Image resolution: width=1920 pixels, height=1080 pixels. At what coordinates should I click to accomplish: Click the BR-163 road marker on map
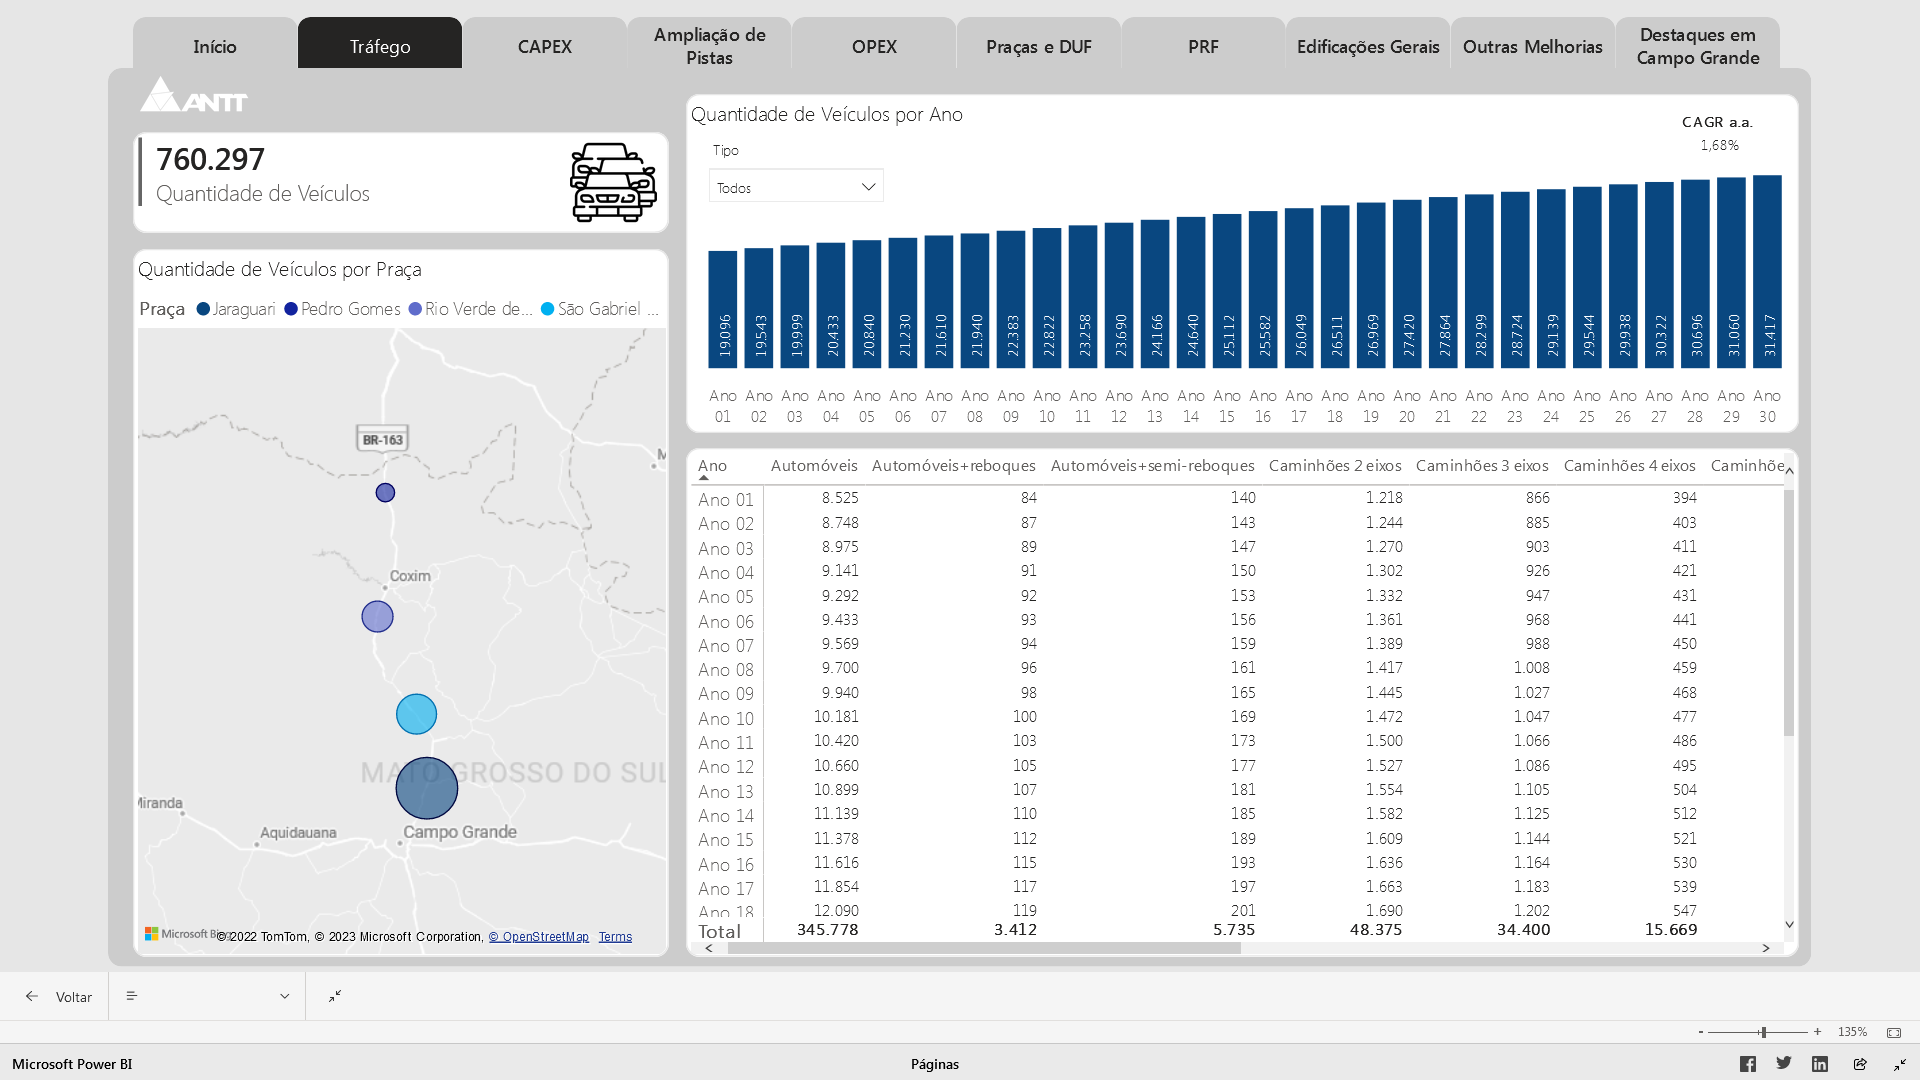383,439
